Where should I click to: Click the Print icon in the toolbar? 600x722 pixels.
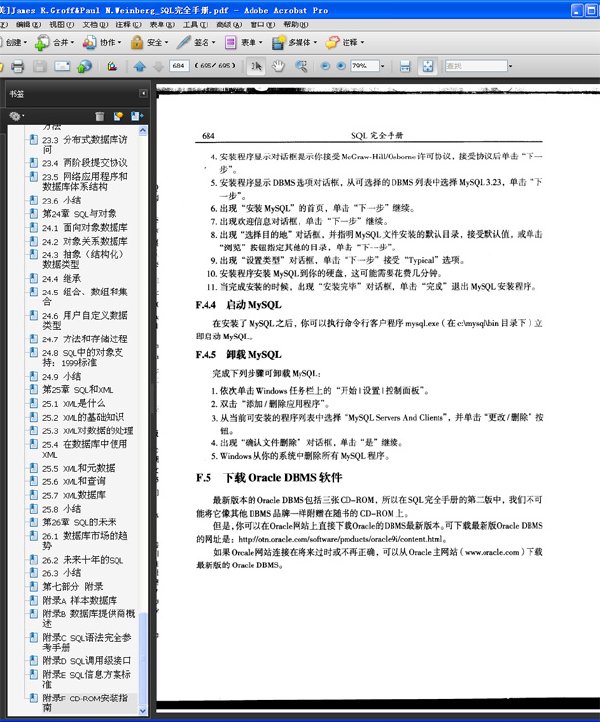[x=17, y=66]
